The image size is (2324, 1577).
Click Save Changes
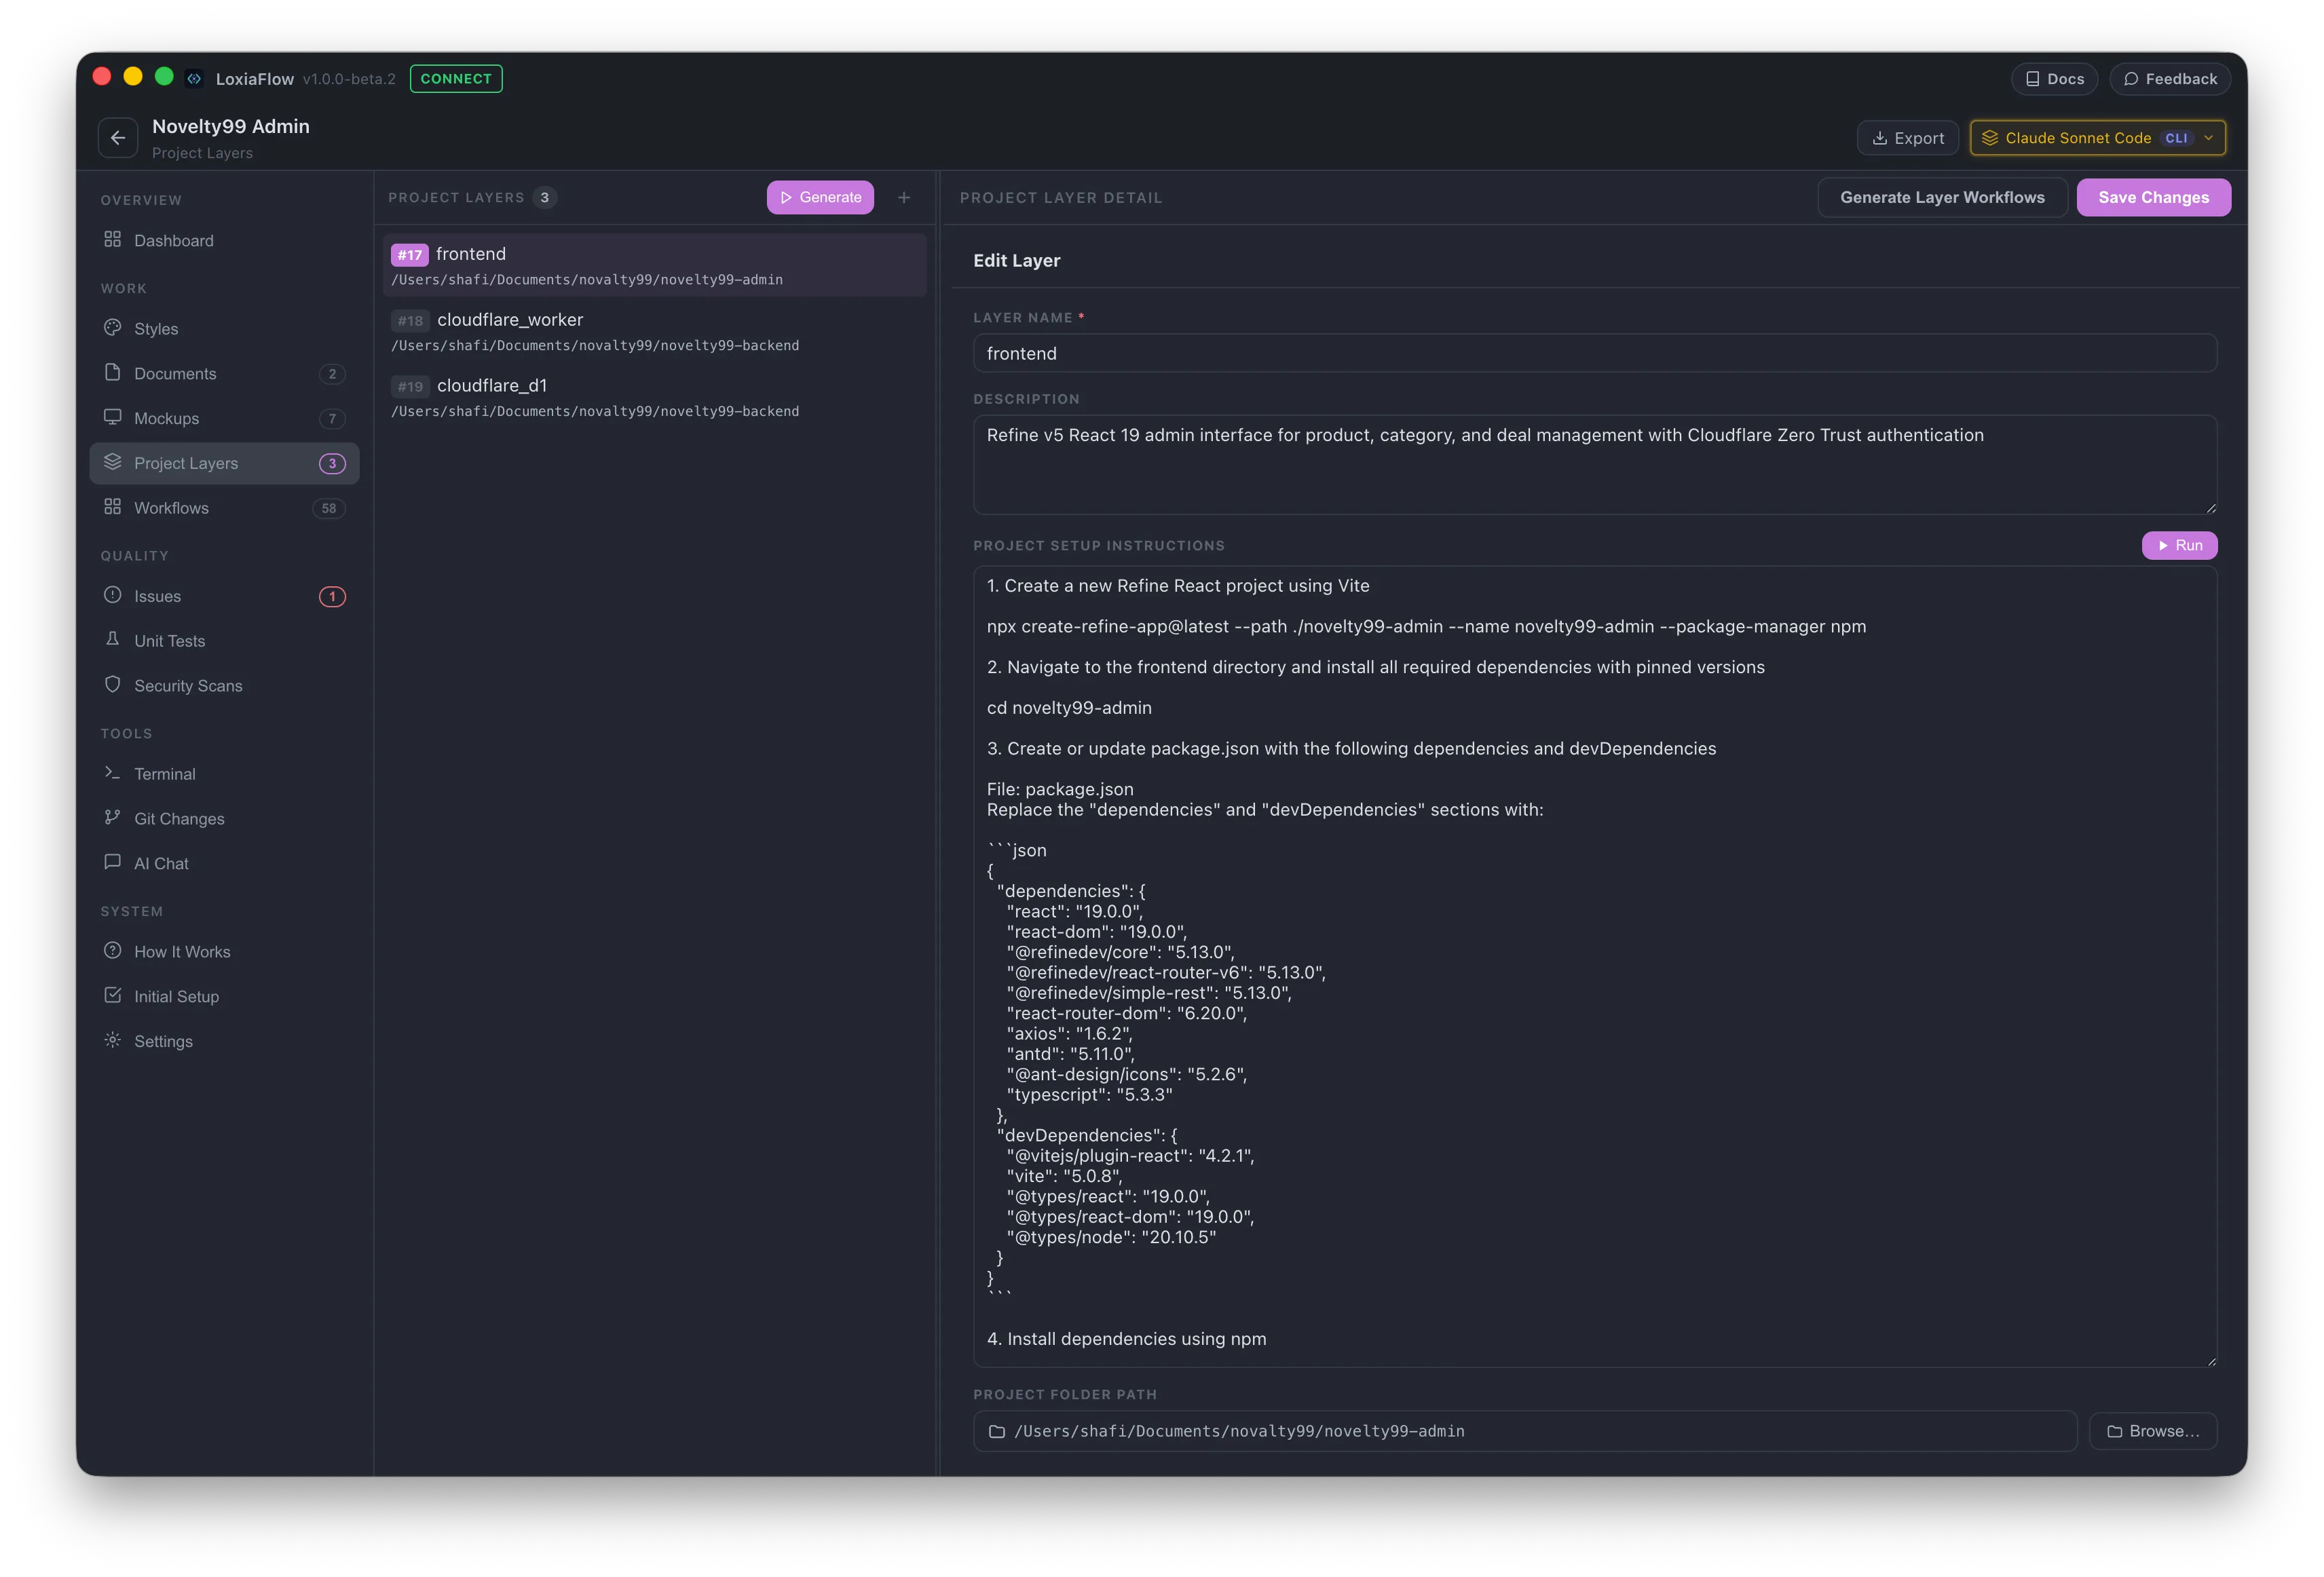pos(2153,198)
